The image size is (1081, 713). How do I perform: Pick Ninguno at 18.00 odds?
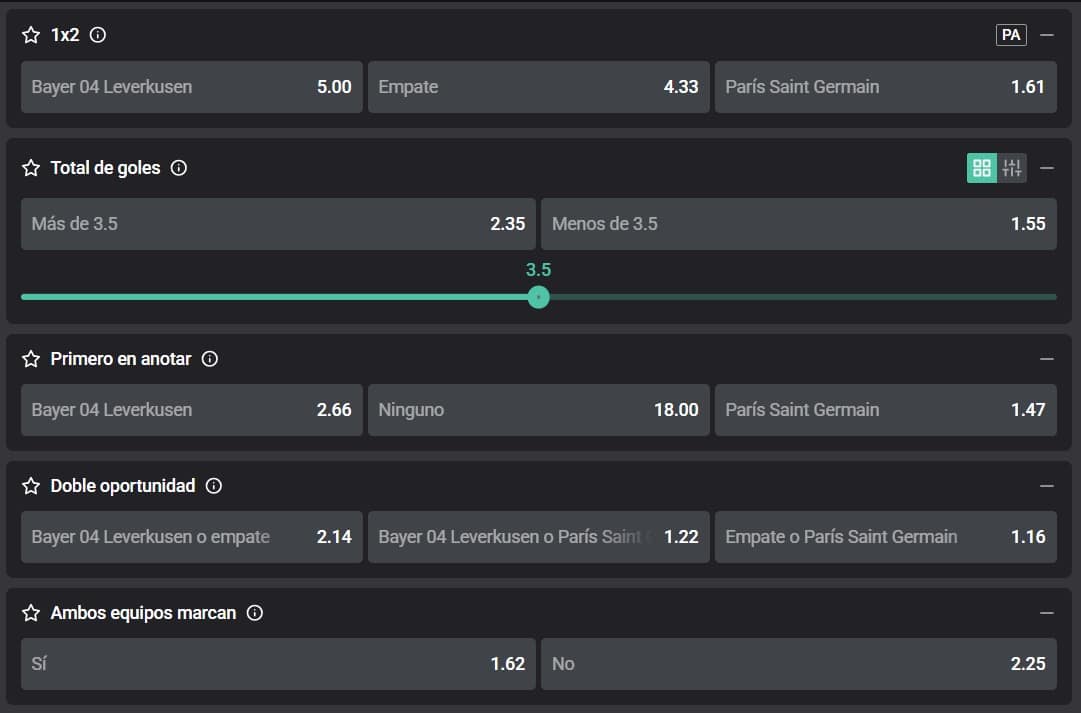click(538, 410)
